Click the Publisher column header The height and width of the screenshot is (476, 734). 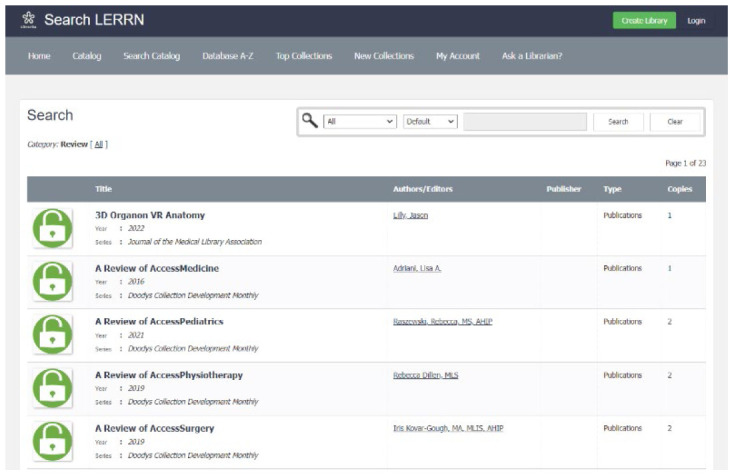564,189
